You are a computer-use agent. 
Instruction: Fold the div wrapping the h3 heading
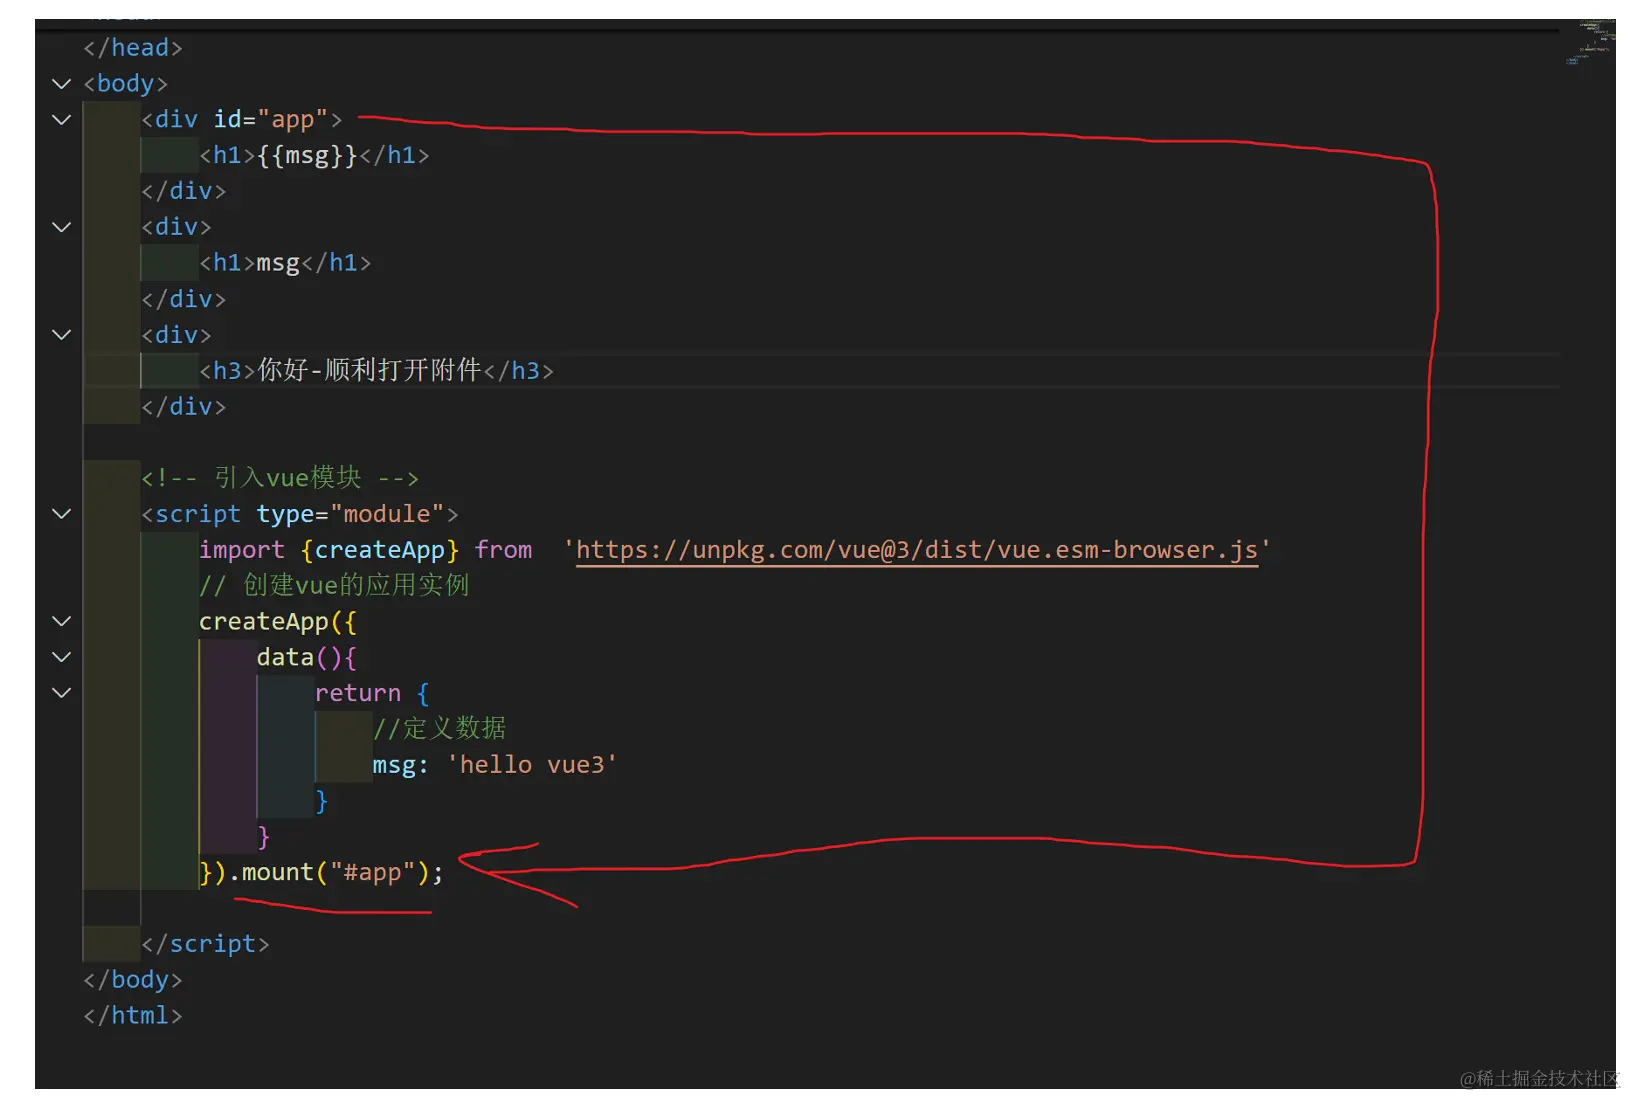click(x=62, y=335)
